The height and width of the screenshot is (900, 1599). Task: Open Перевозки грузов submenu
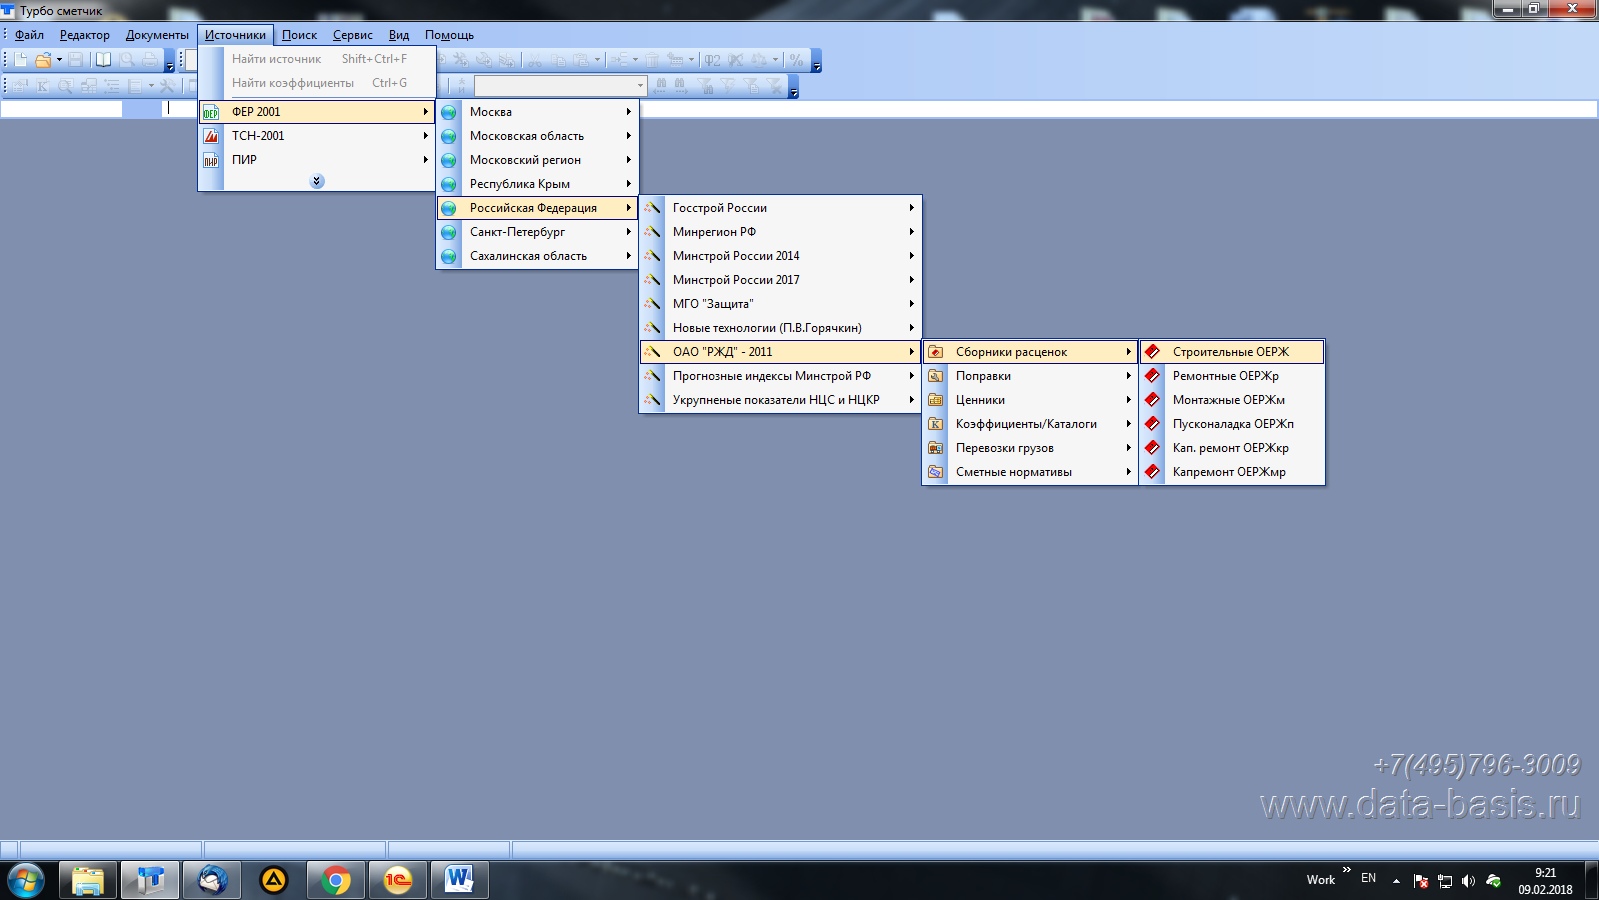click(1030, 448)
